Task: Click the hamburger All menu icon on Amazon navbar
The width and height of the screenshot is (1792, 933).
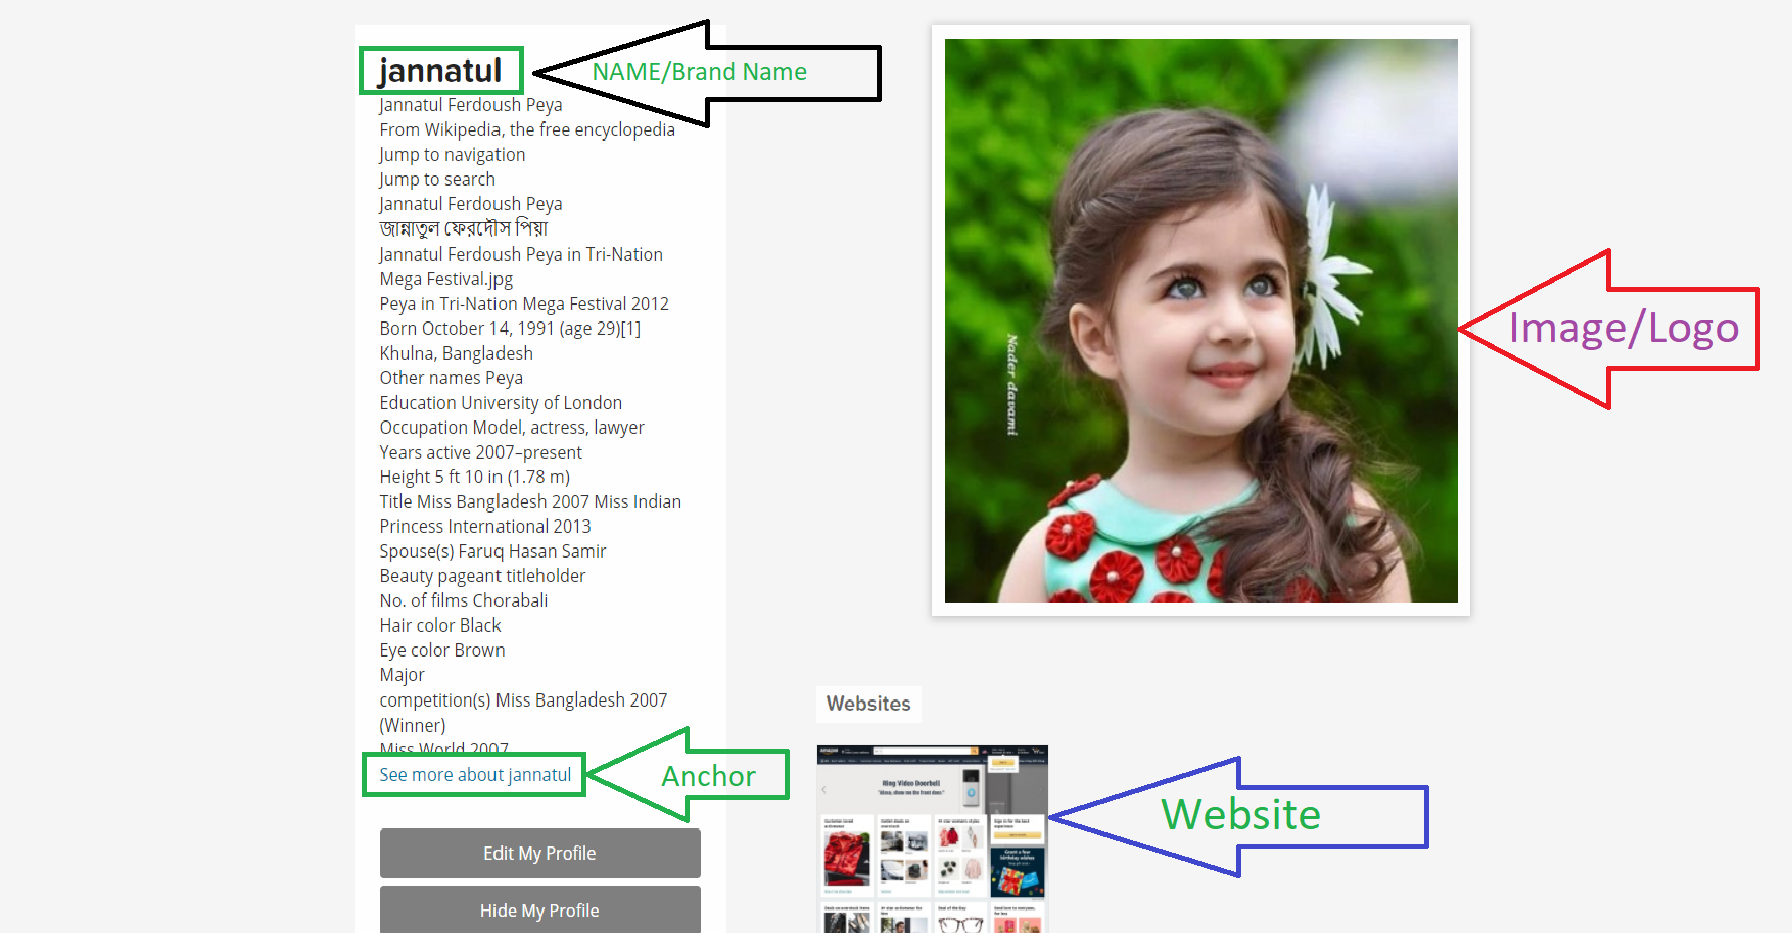Action: pos(823,761)
